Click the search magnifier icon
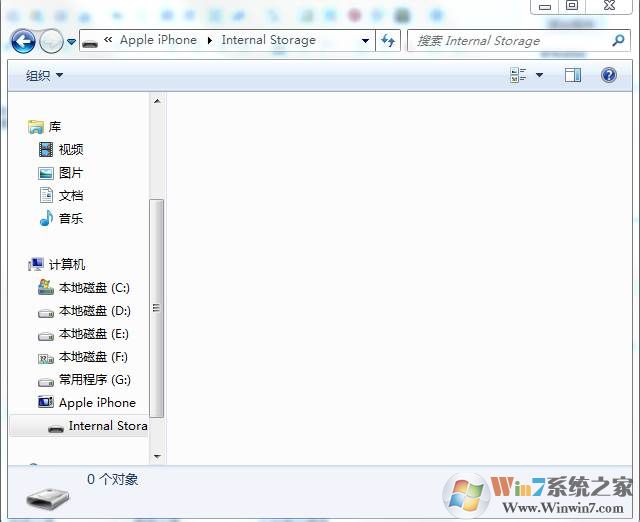Image resolution: width=640 pixels, height=522 pixels. pyautogui.click(x=618, y=41)
